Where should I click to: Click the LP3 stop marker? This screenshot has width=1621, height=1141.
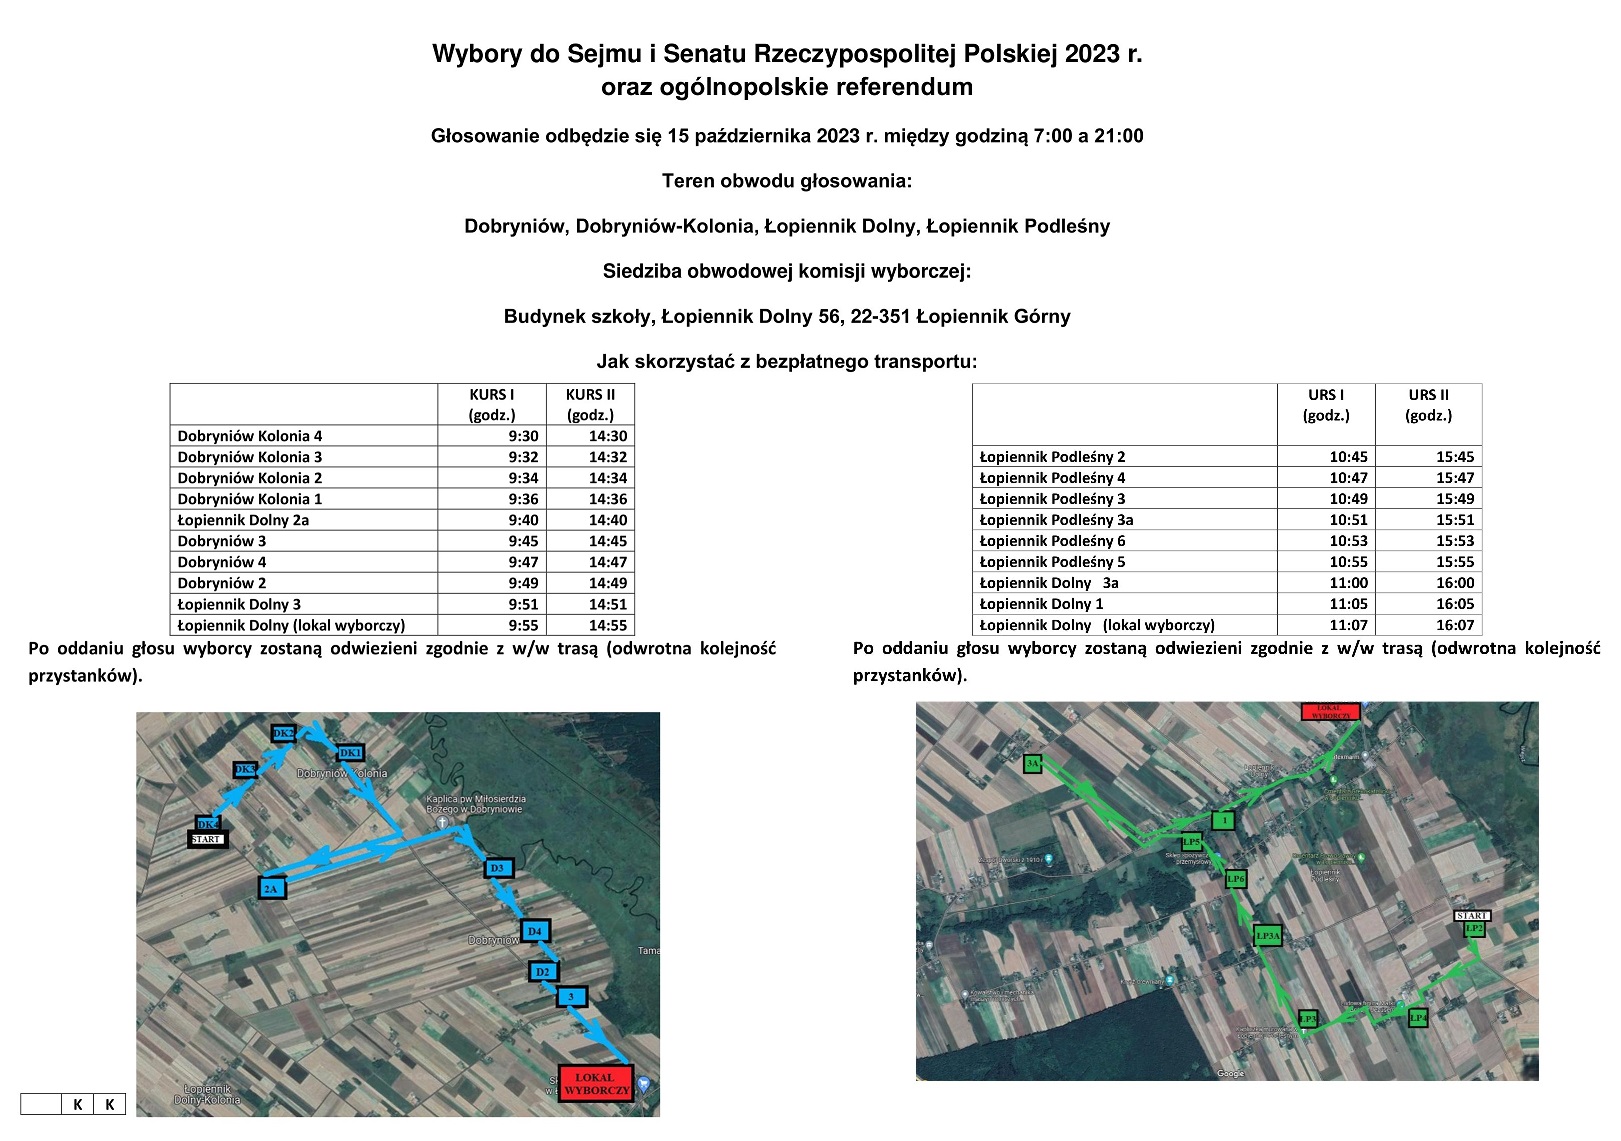tap(1308, 1019)
